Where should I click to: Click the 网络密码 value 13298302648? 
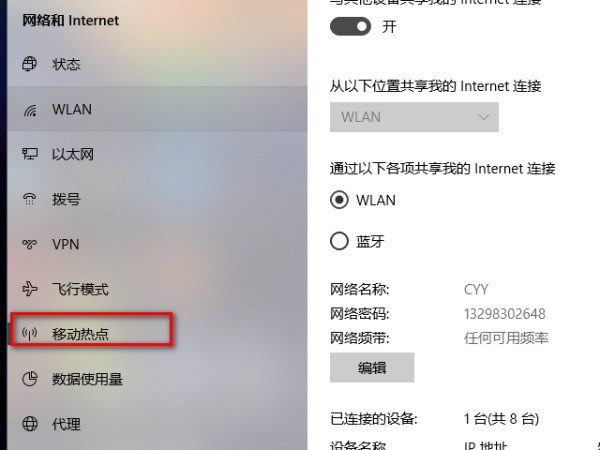point(504,314)
